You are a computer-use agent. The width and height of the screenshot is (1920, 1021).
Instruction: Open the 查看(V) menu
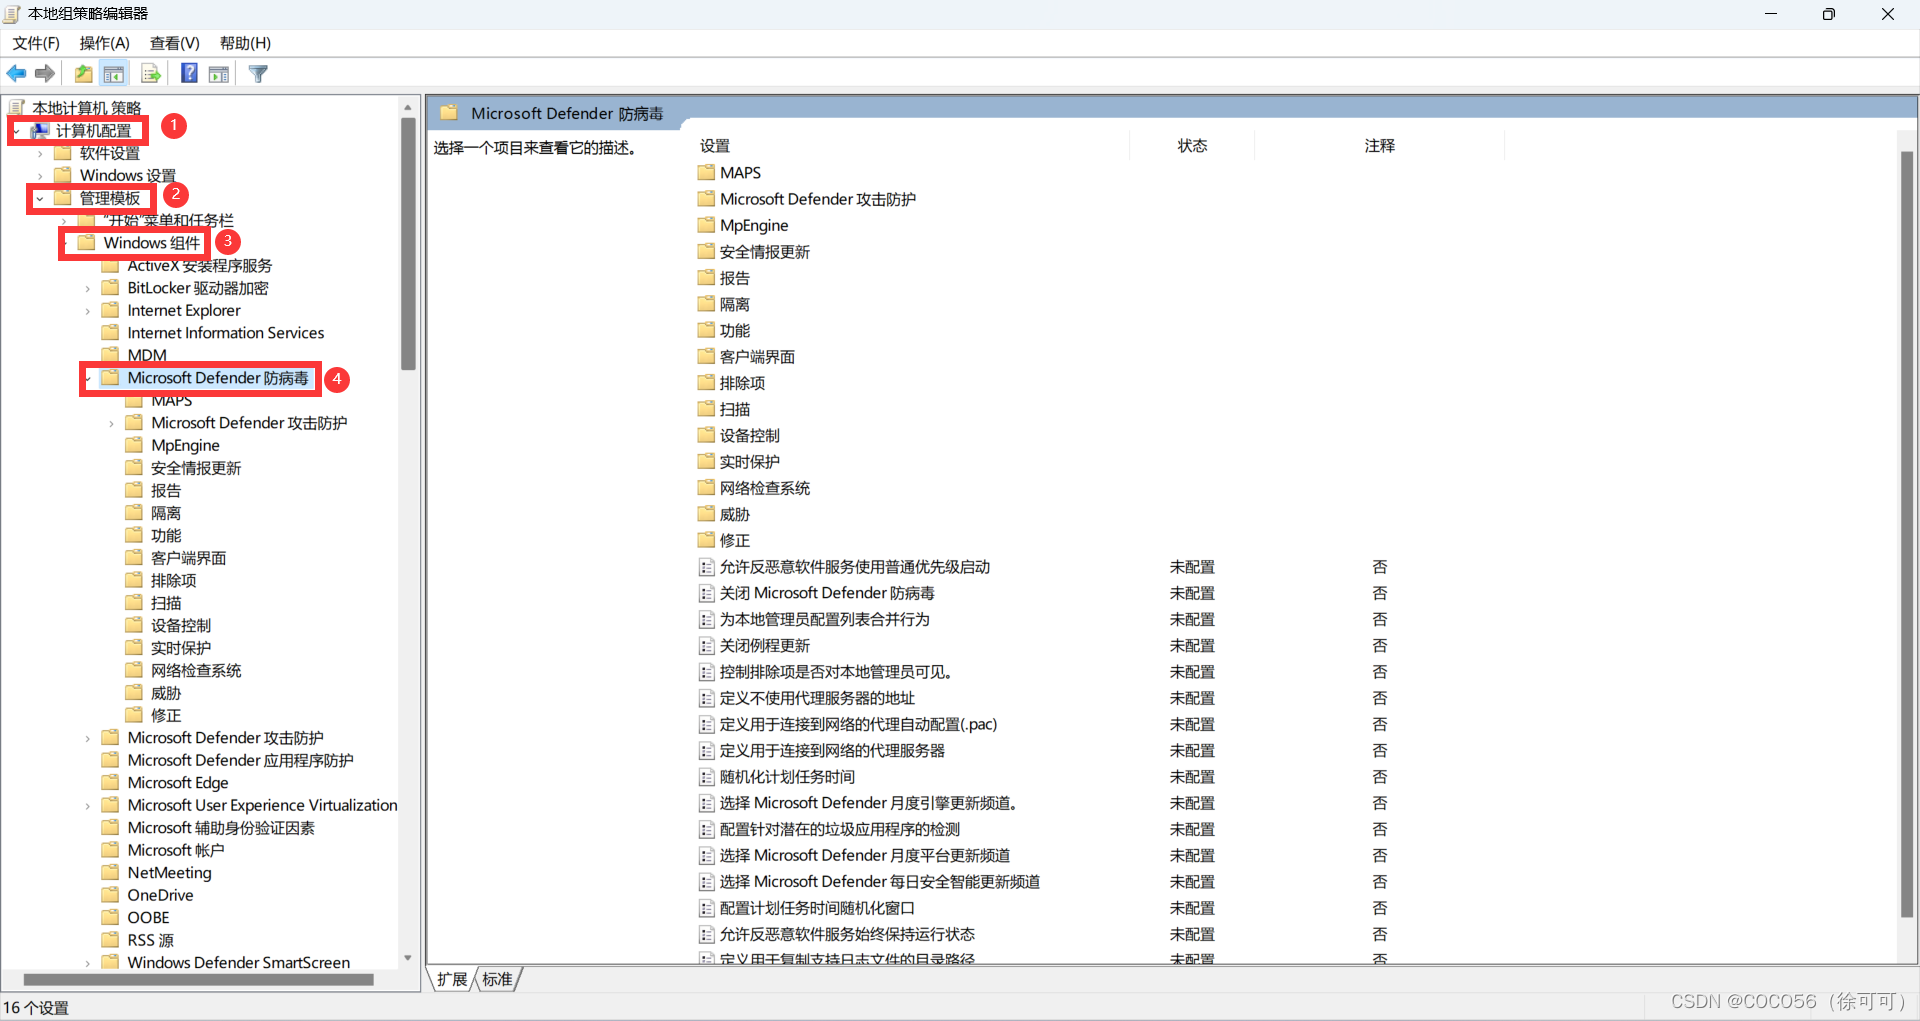(x=175, y=43)
